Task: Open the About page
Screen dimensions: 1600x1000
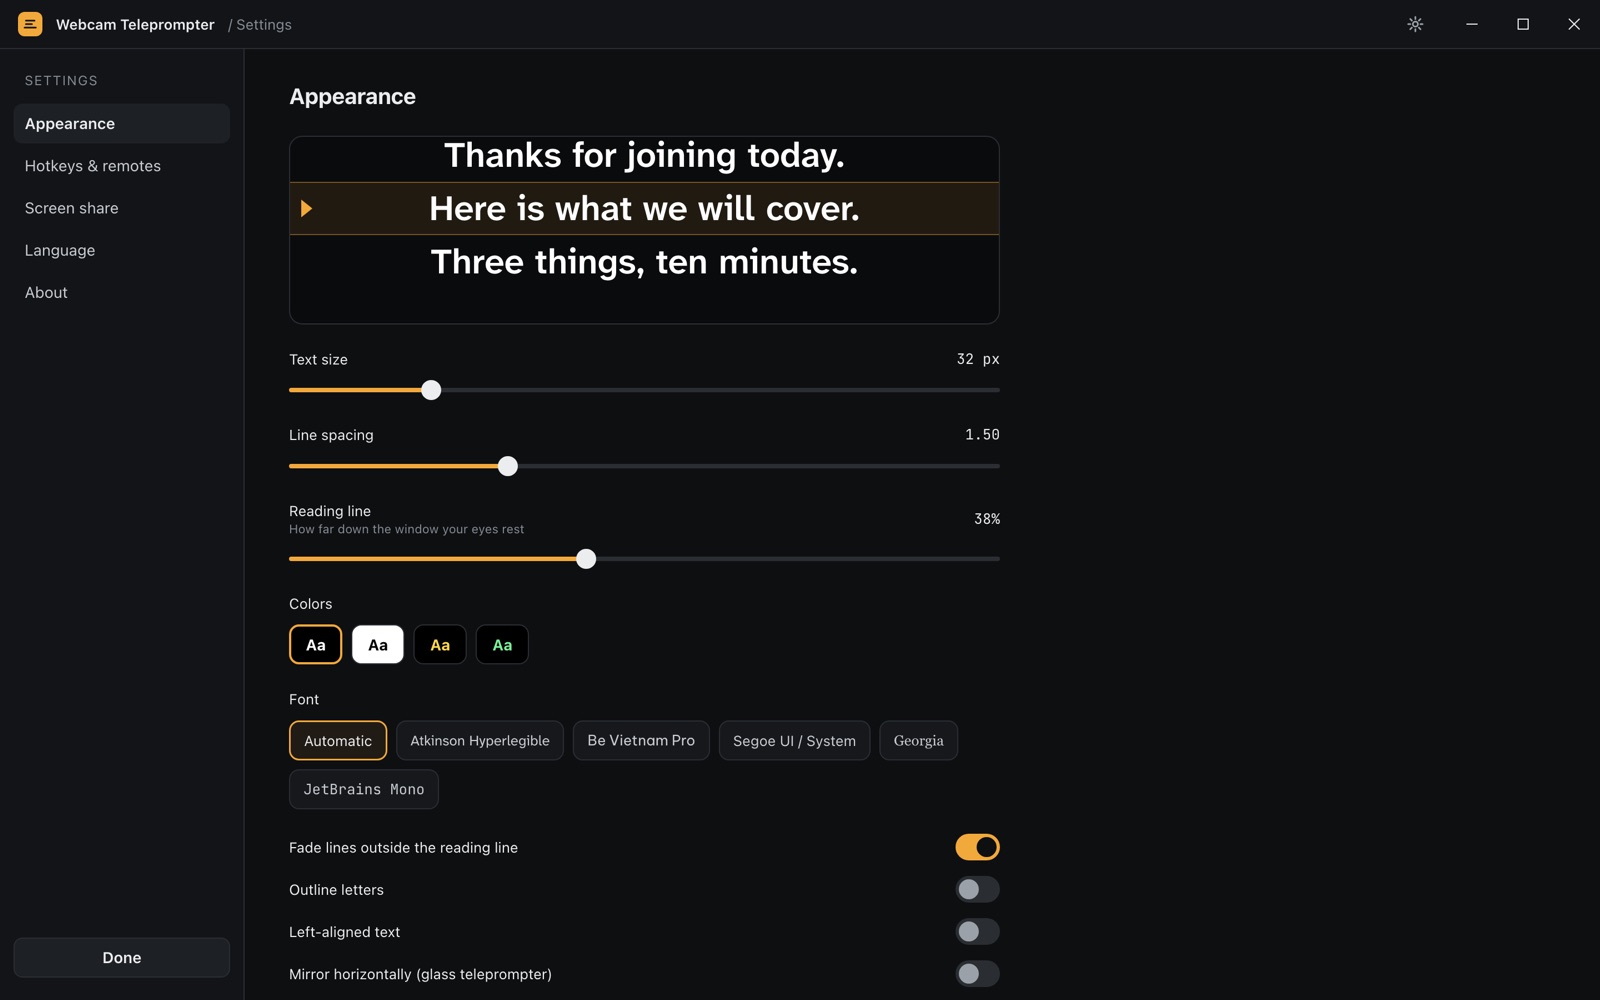Action: tap(122, 292)
